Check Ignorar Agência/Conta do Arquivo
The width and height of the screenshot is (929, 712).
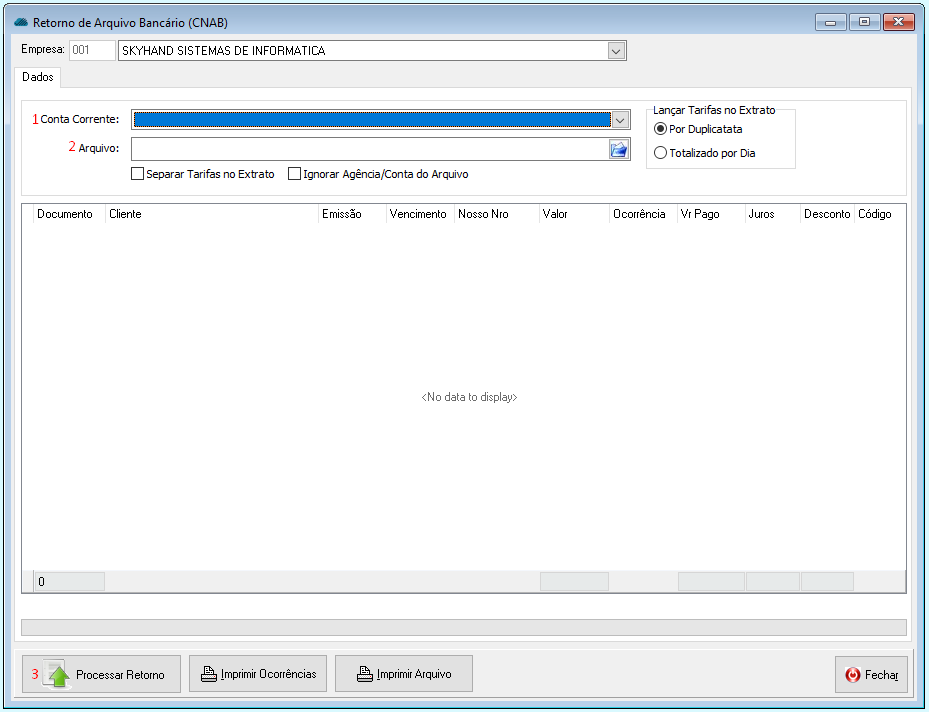point(294,174)
